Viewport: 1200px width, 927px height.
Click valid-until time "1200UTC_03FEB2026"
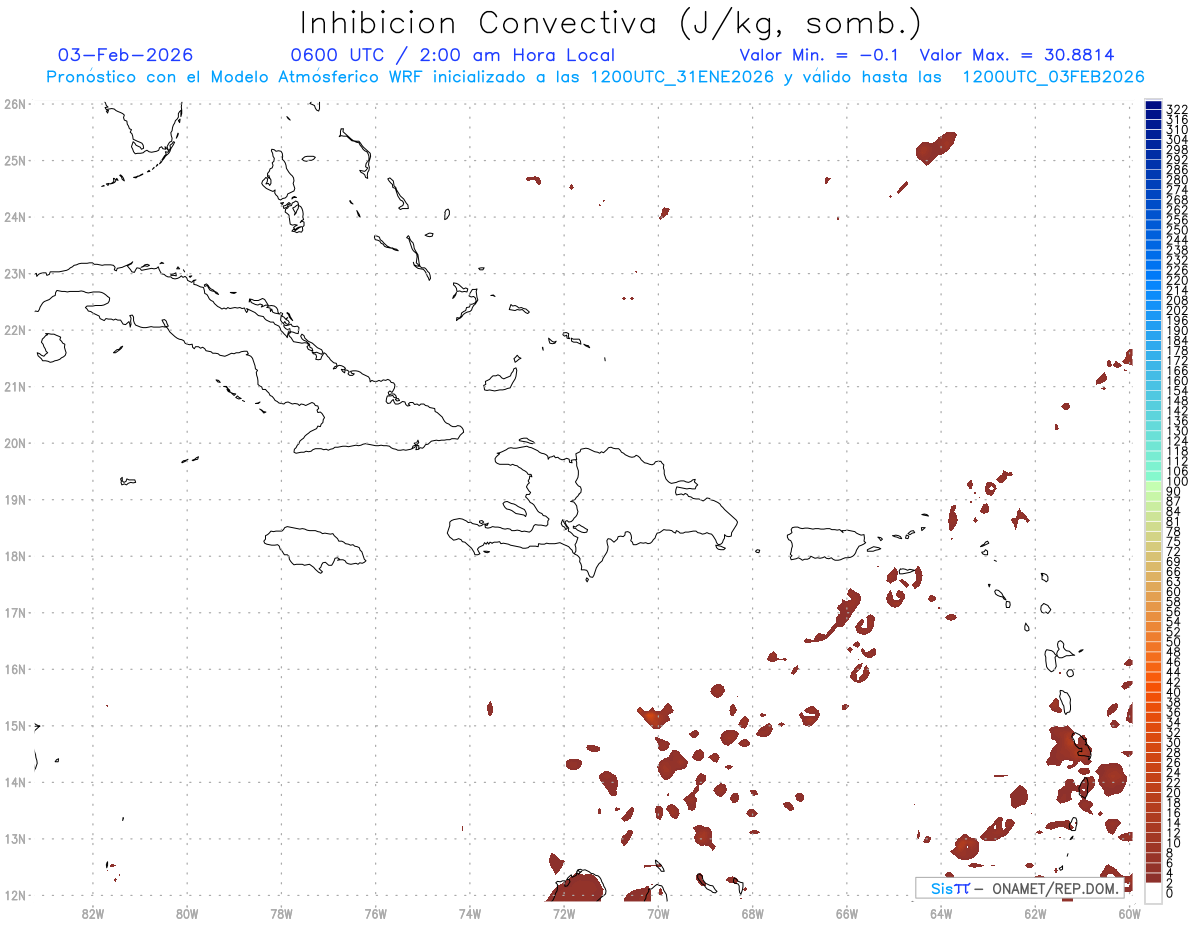point(1053,77)
